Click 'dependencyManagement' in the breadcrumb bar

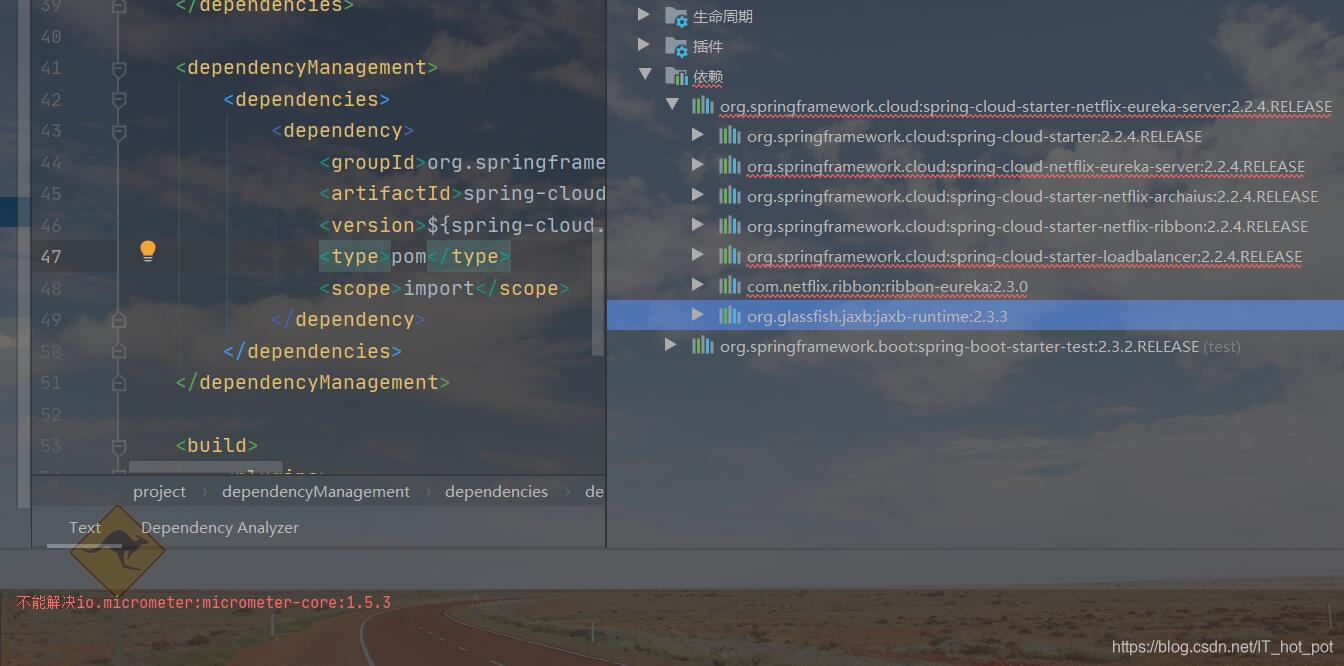316,491
